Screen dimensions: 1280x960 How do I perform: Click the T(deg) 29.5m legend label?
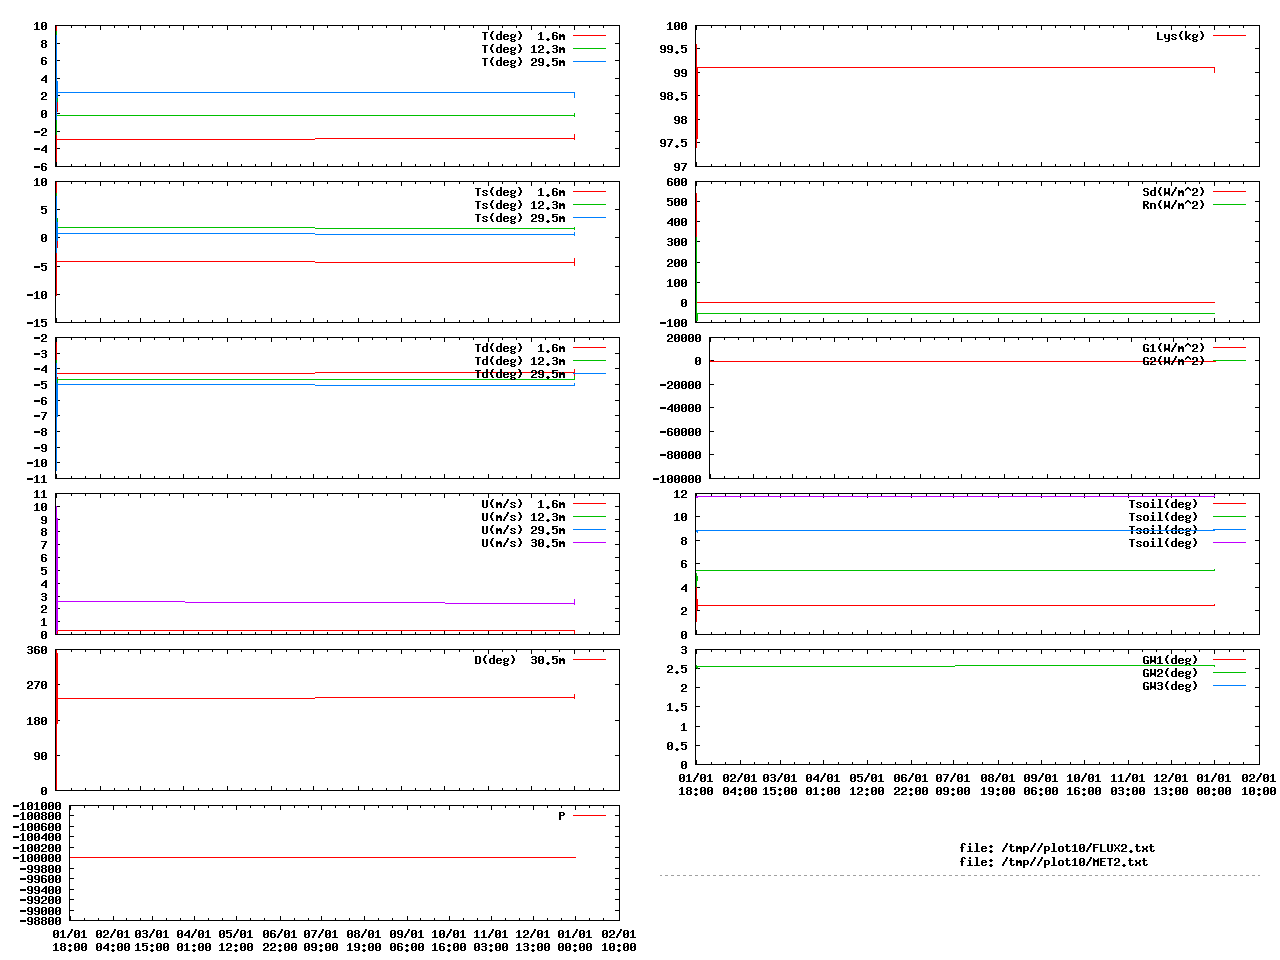[x=523, y=62]
